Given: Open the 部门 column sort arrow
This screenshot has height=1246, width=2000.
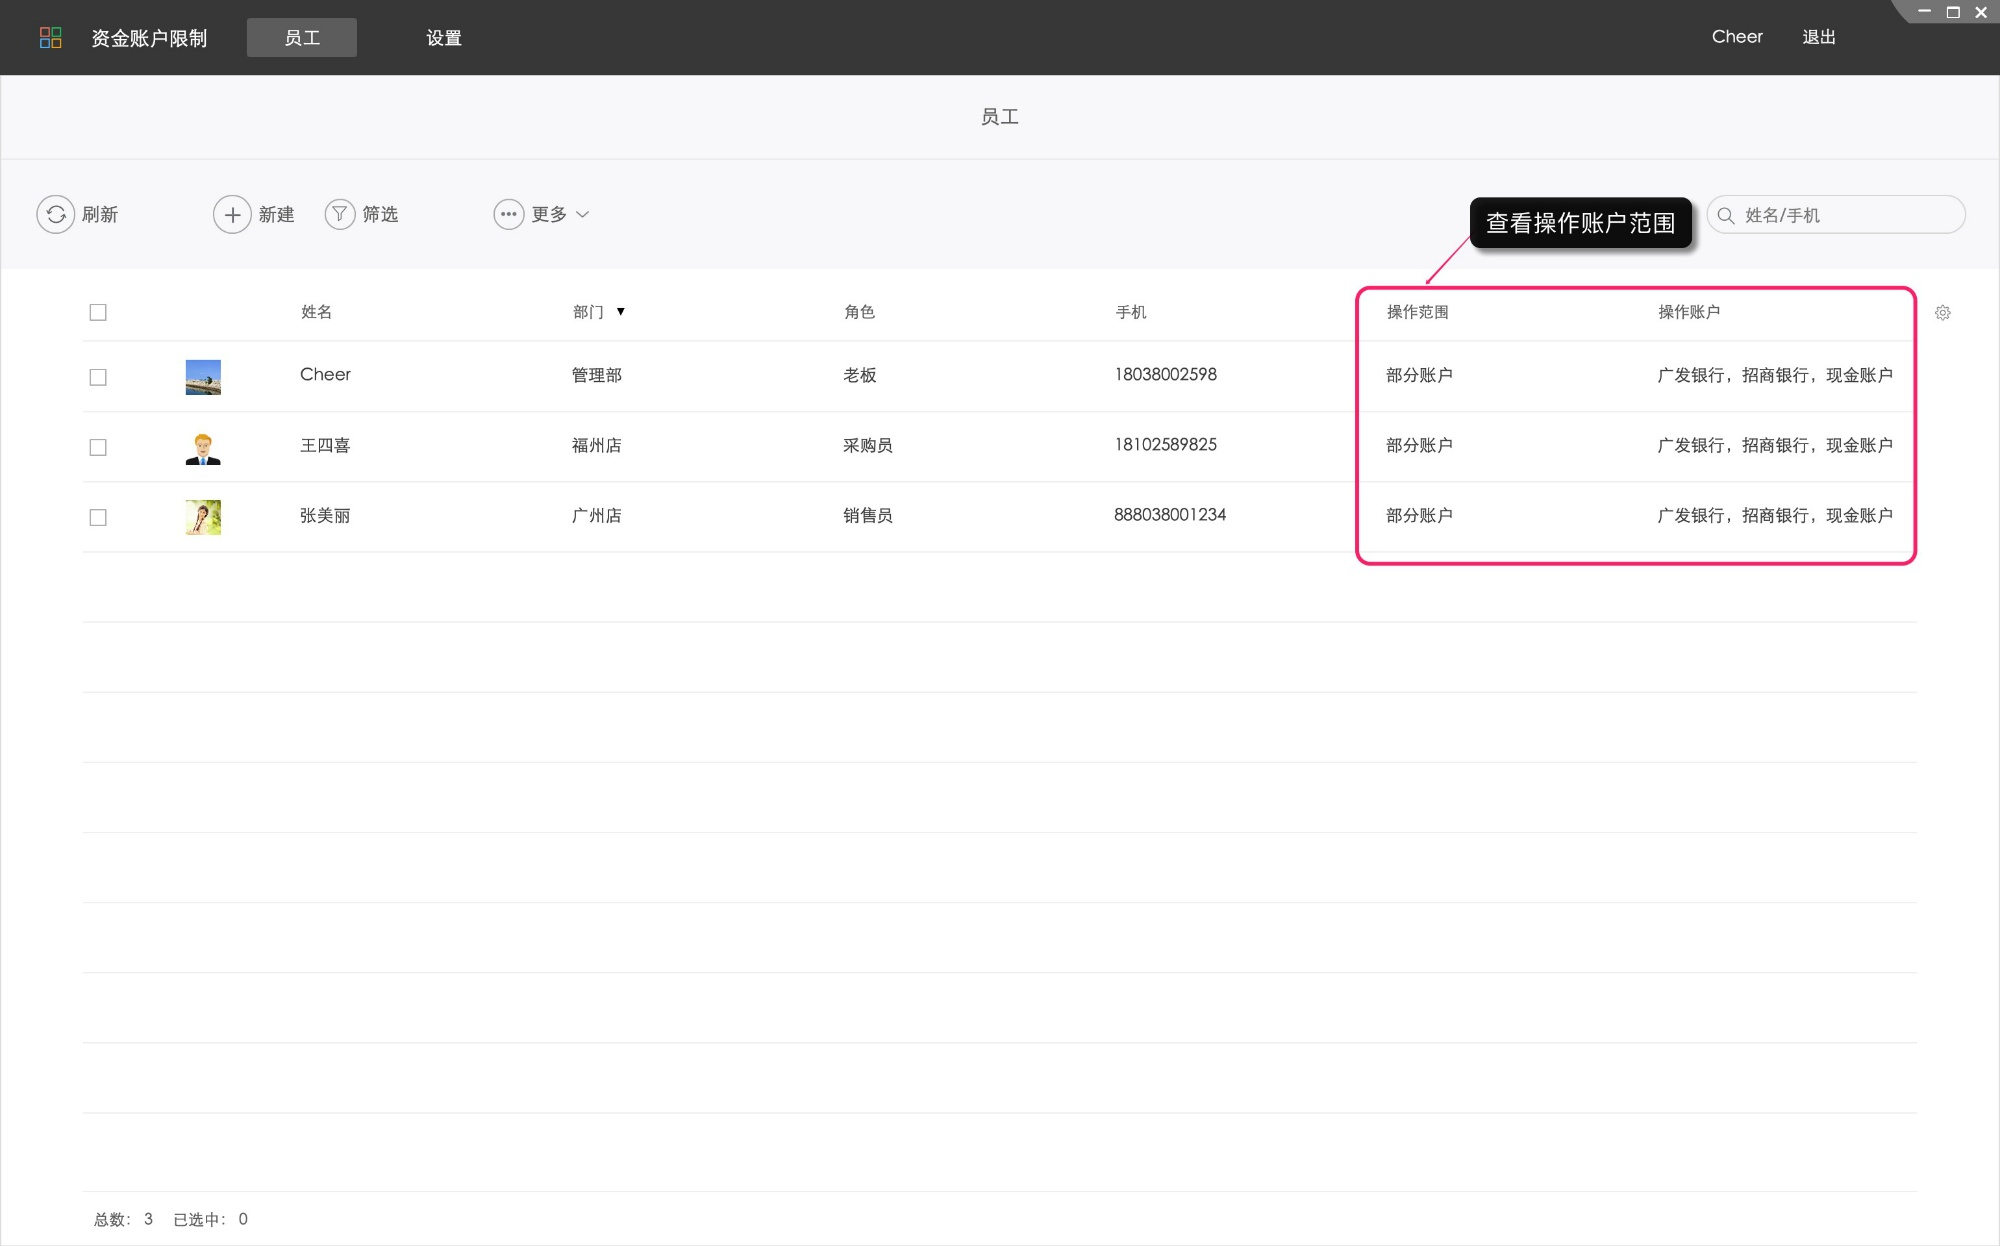Looking at the screenshot, I should click(x=621, y=312).
